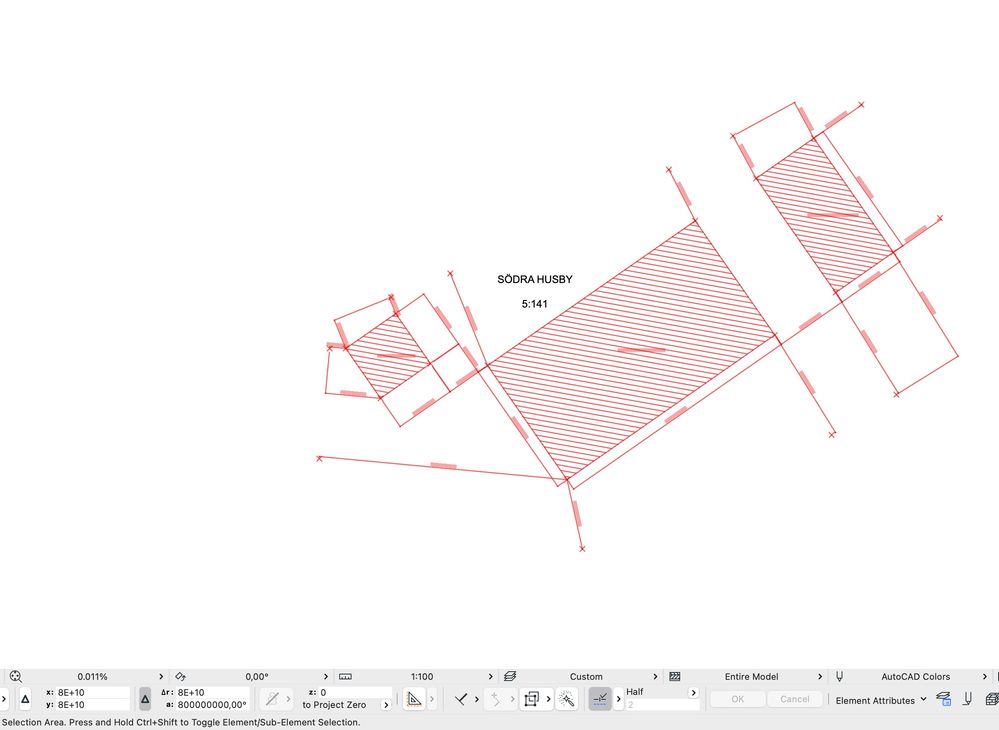Toggle relative coordinates delta for x/y

(x=25, y=699)
